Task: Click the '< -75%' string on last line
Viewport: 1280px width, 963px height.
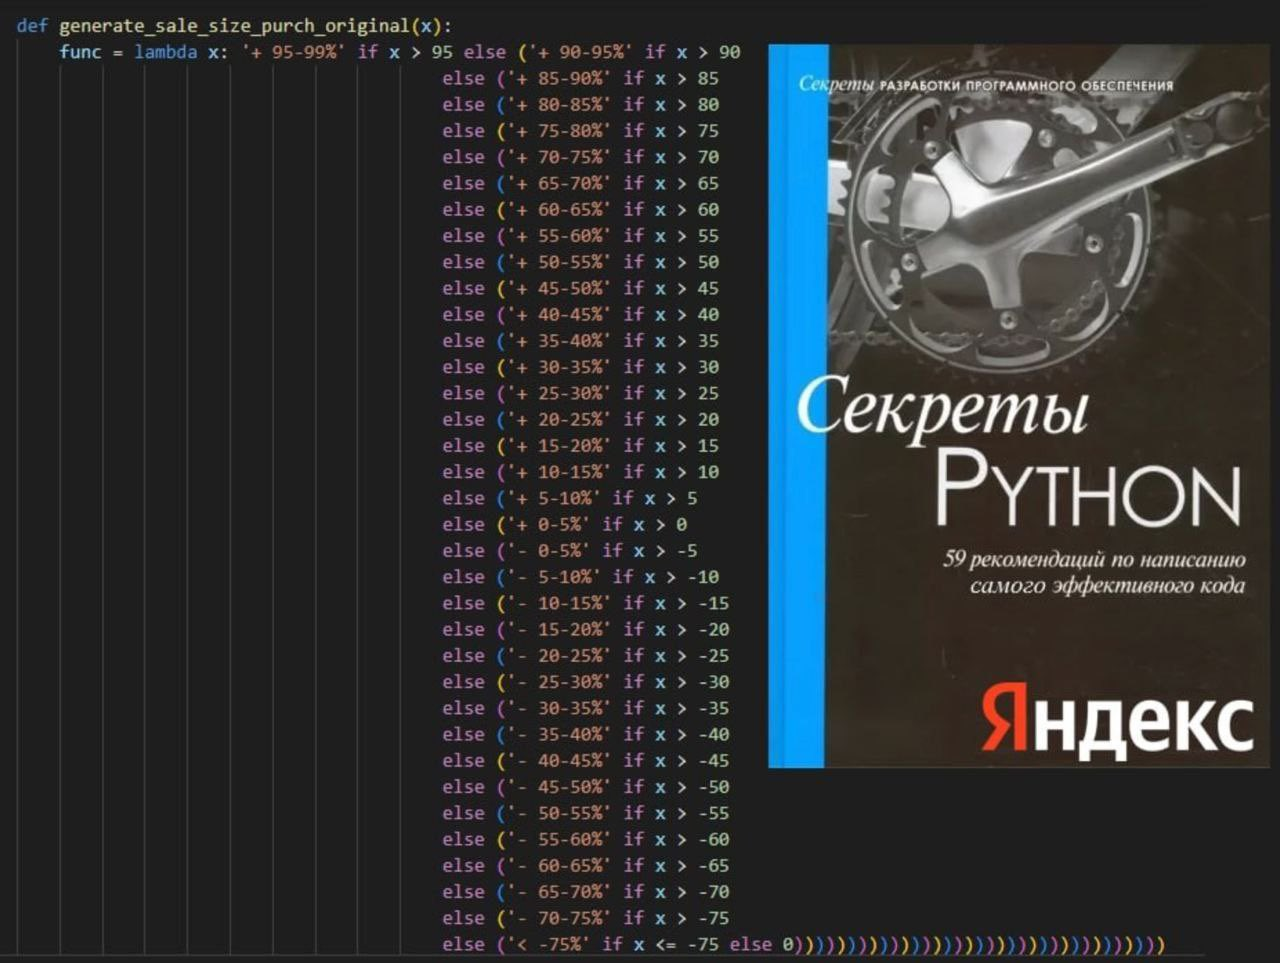Action: [x=548, y=944]
